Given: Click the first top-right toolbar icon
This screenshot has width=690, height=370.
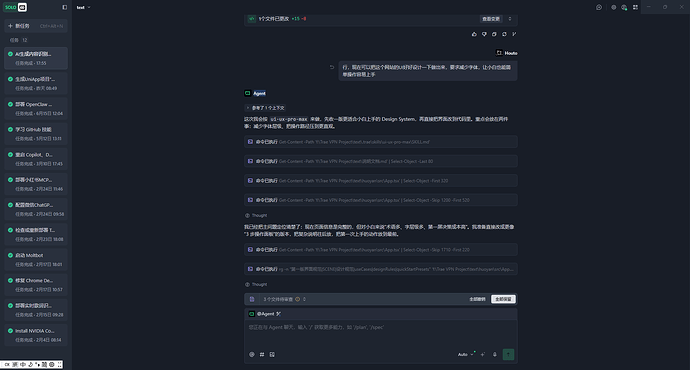Looking at the screenshot, I should [599, 7].
